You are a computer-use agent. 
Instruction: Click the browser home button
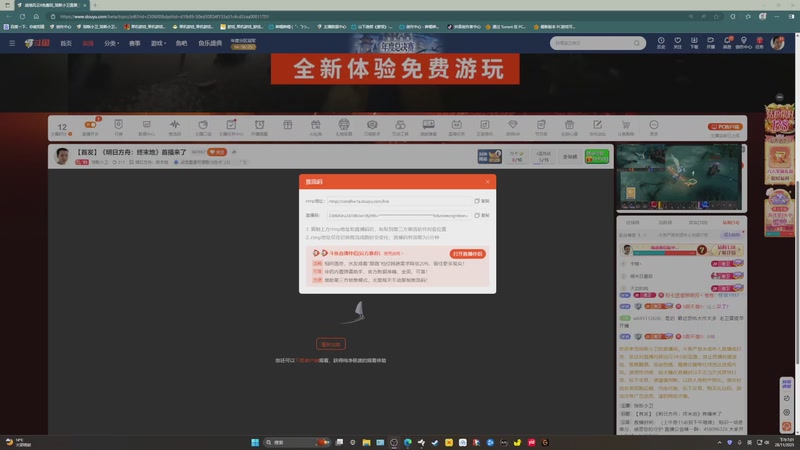pos(36,16)
